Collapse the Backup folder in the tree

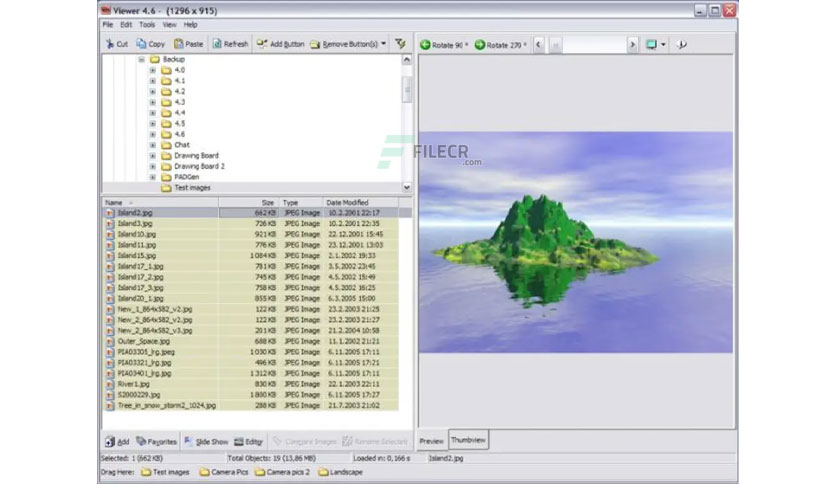(141, 60)
